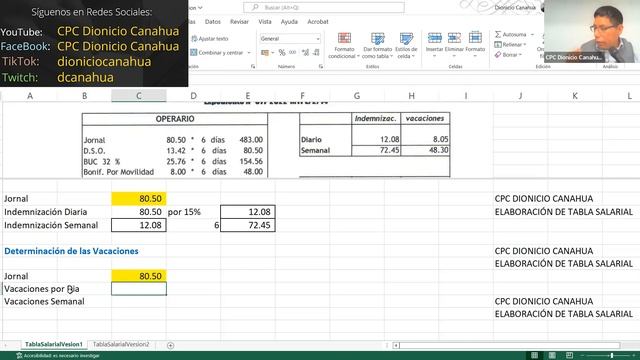
Task: Switch to Normal view in status bar
Action: pos(534,355)
